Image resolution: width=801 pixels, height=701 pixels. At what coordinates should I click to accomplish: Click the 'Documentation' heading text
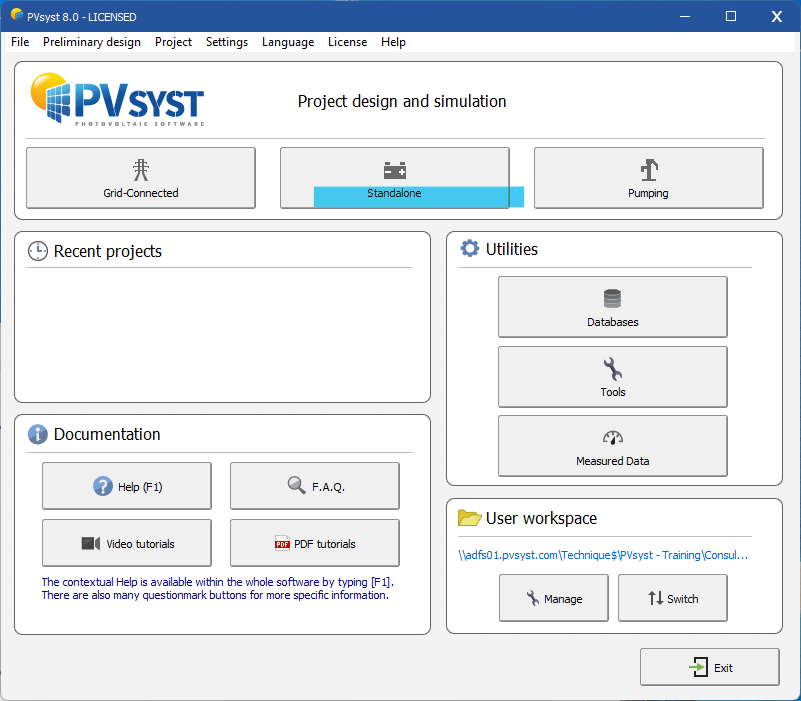107,434
